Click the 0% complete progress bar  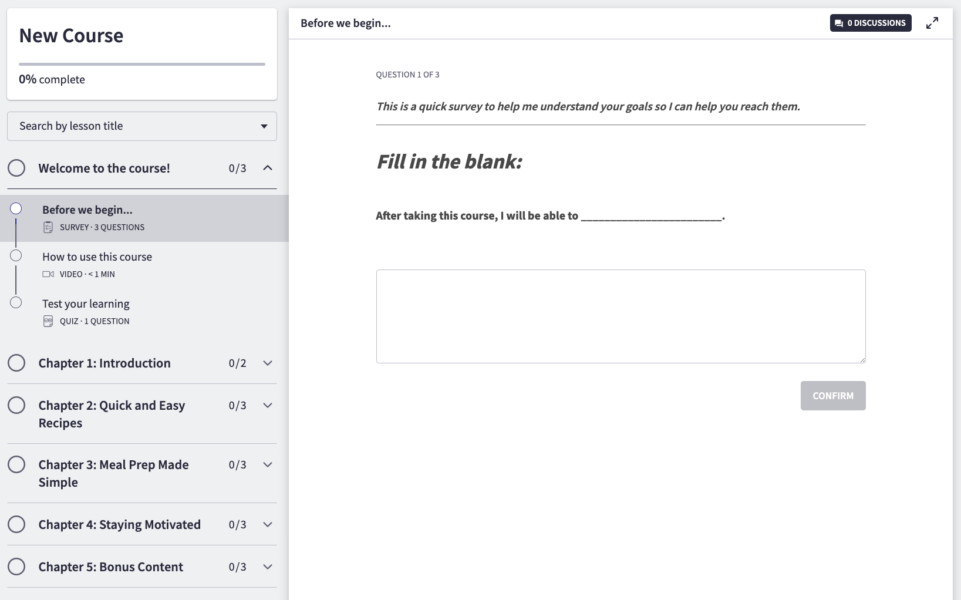coord(142,63)
